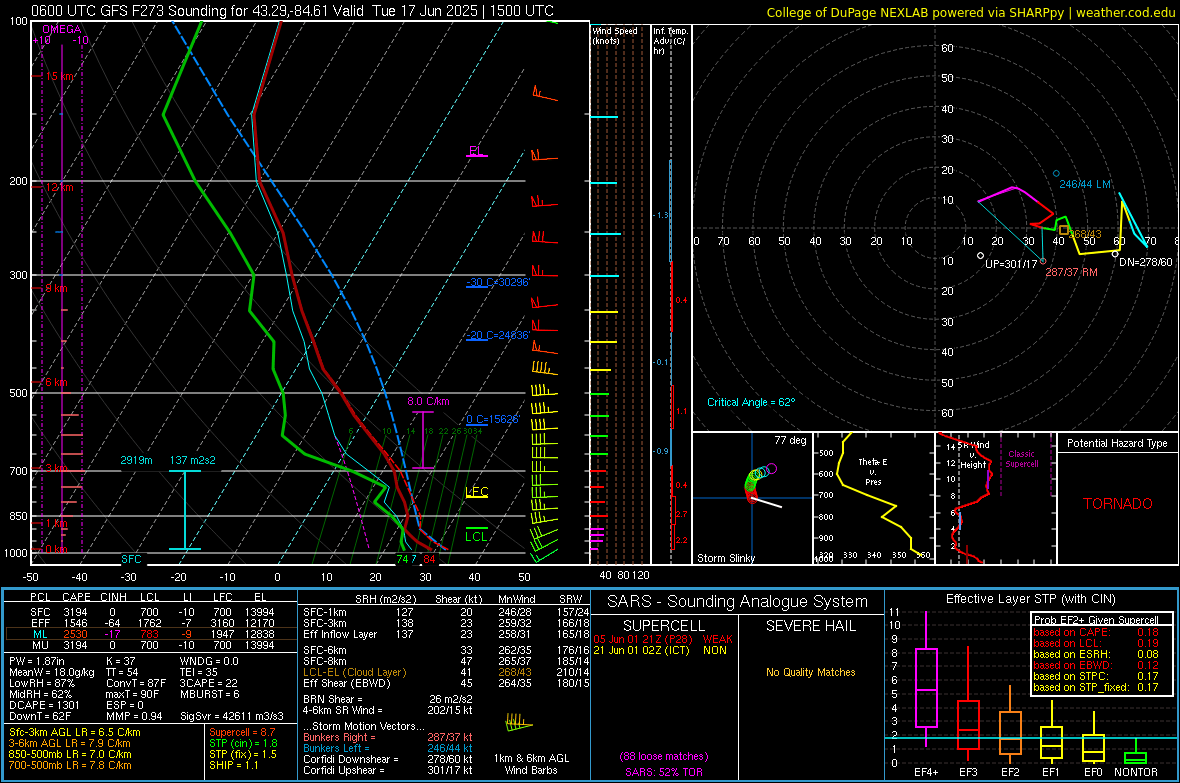1180x783 pixels.
Task: Click the '21 Jun 01 02Z (ICT)' analogue match
Action: [x=641, y=650]
